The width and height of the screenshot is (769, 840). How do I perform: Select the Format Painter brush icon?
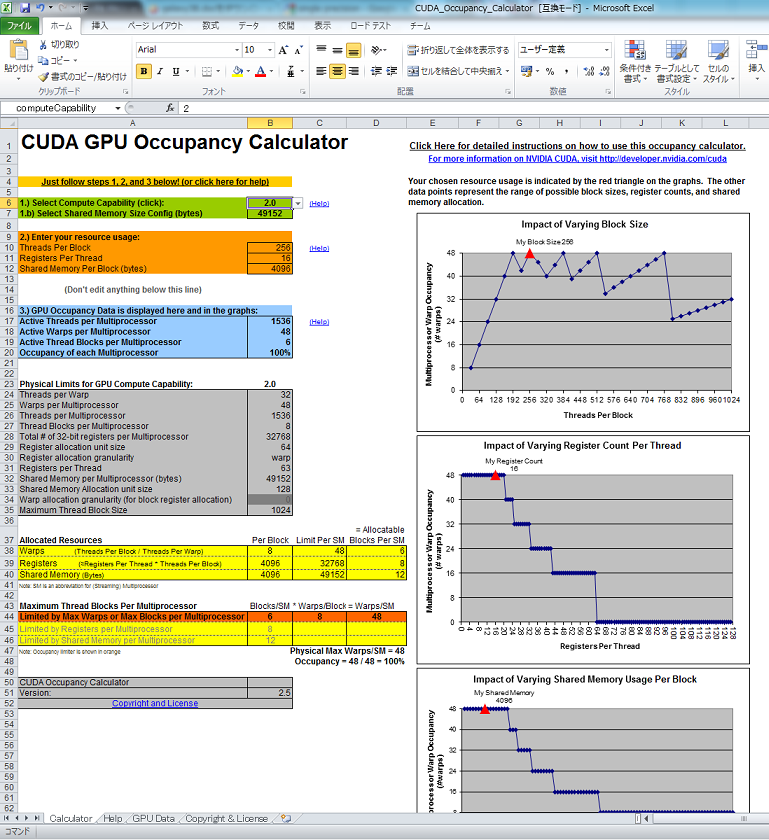[43, 76]
